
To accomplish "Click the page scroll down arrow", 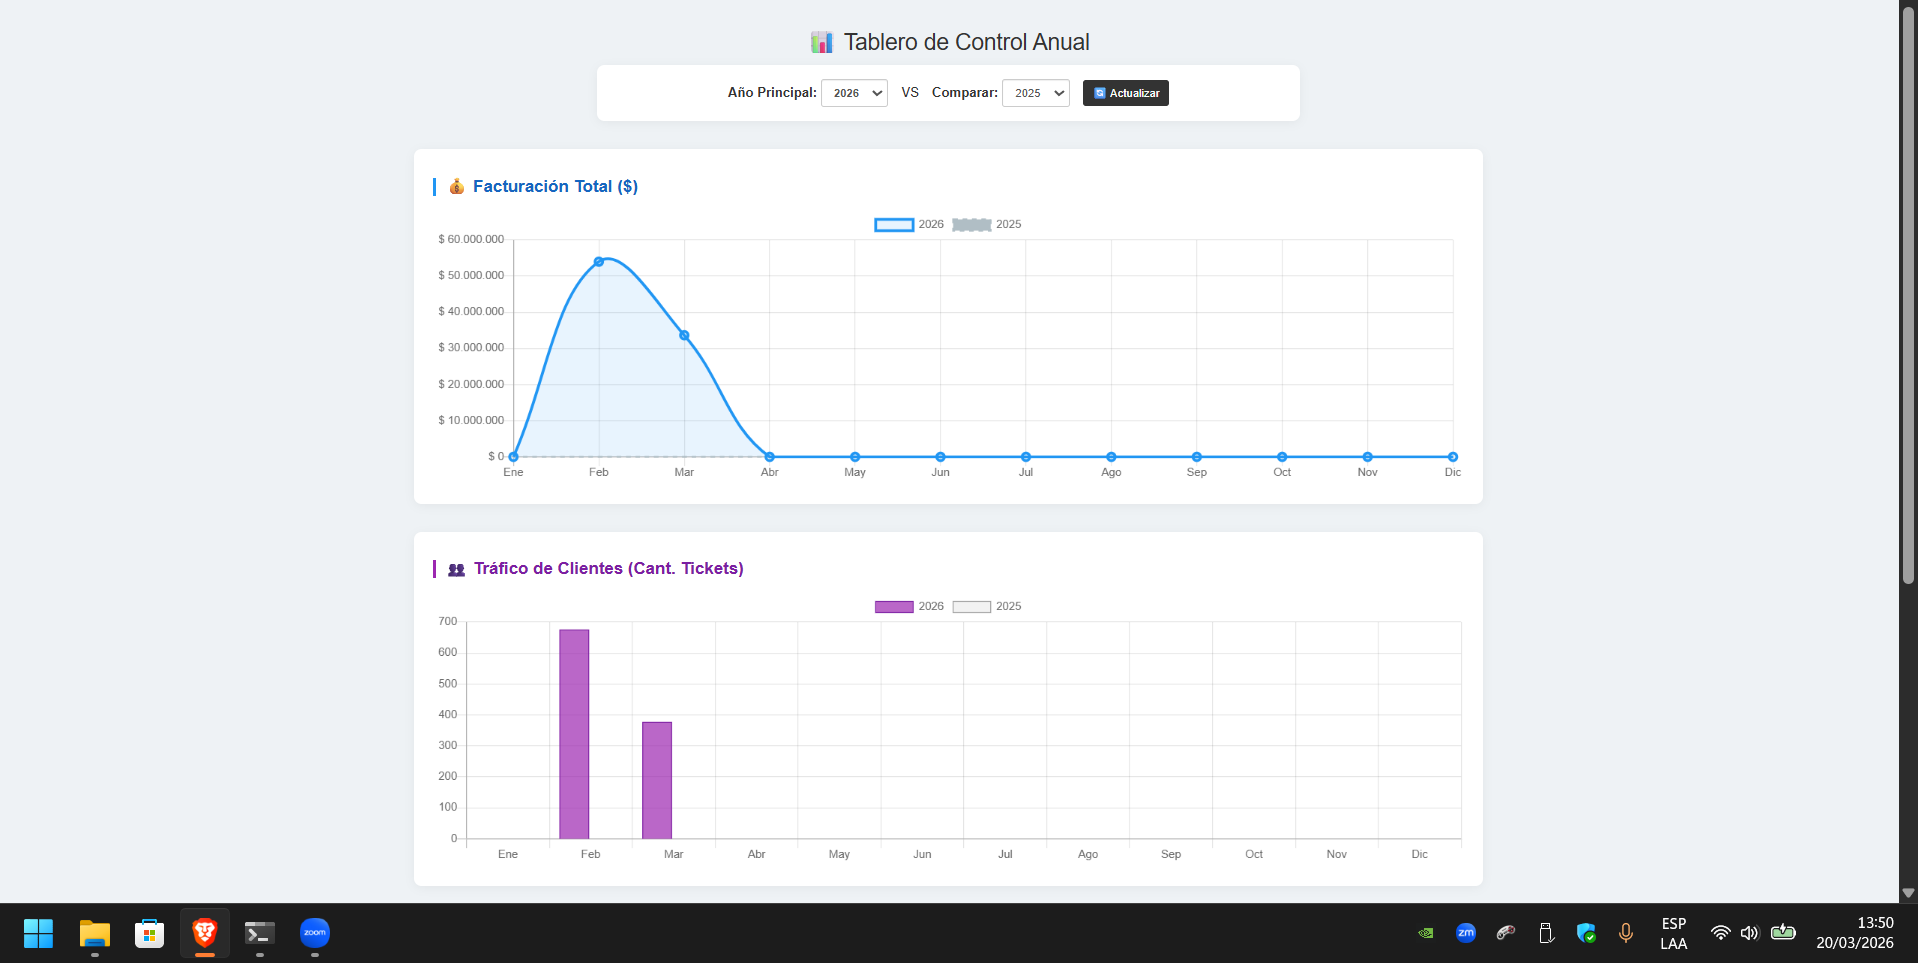I will [x=1908, y=893].
